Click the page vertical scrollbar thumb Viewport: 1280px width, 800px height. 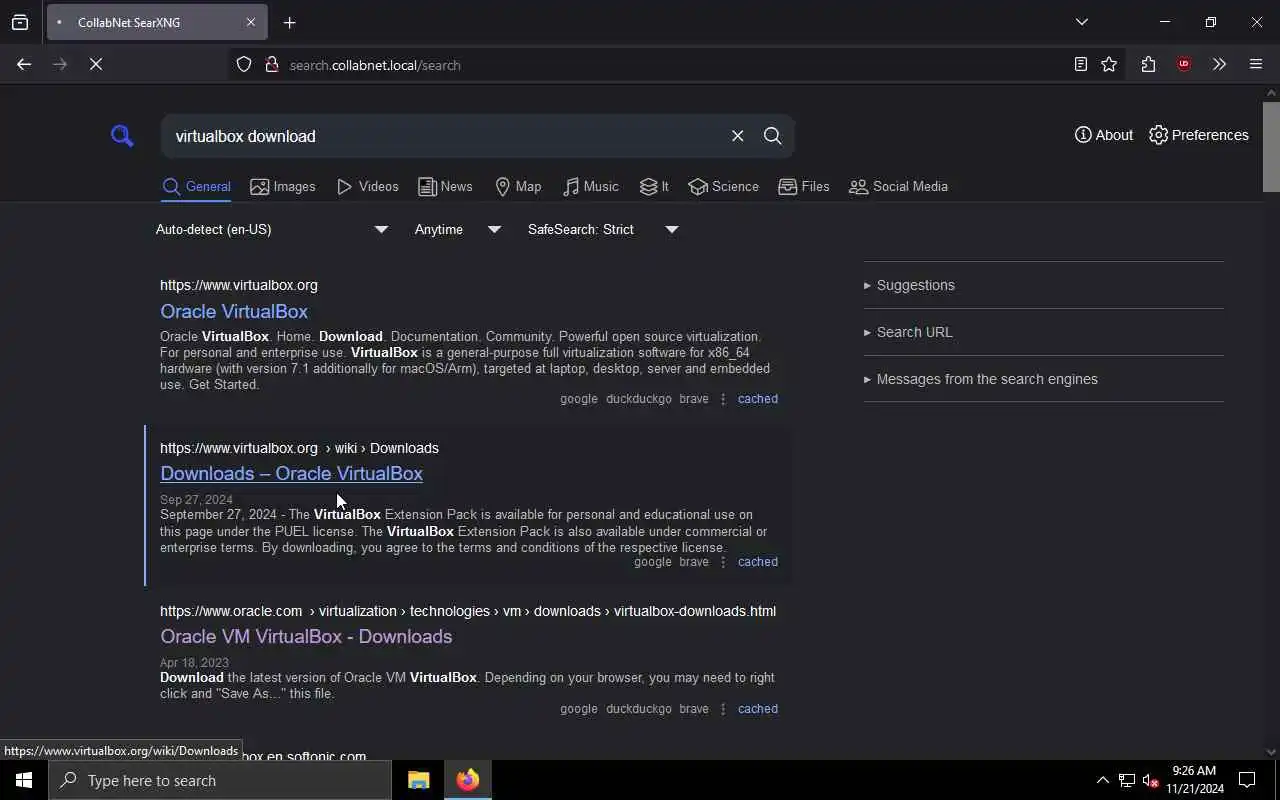coord(1271,146)
